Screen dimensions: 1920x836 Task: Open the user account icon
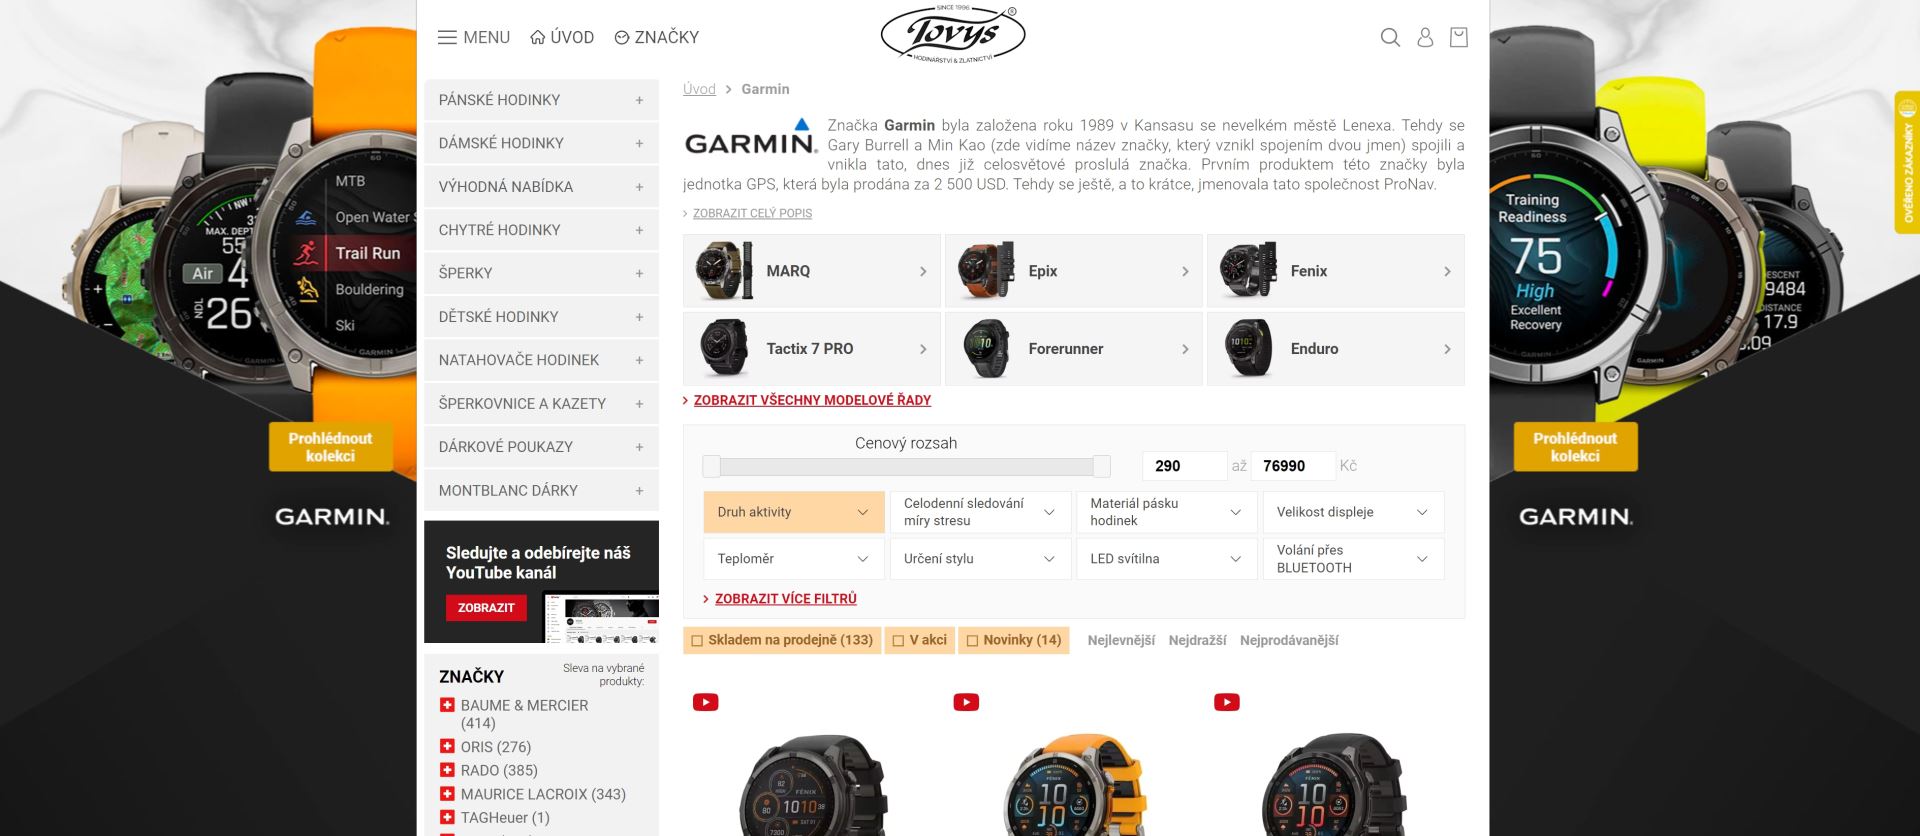(x=1425, y=38)
